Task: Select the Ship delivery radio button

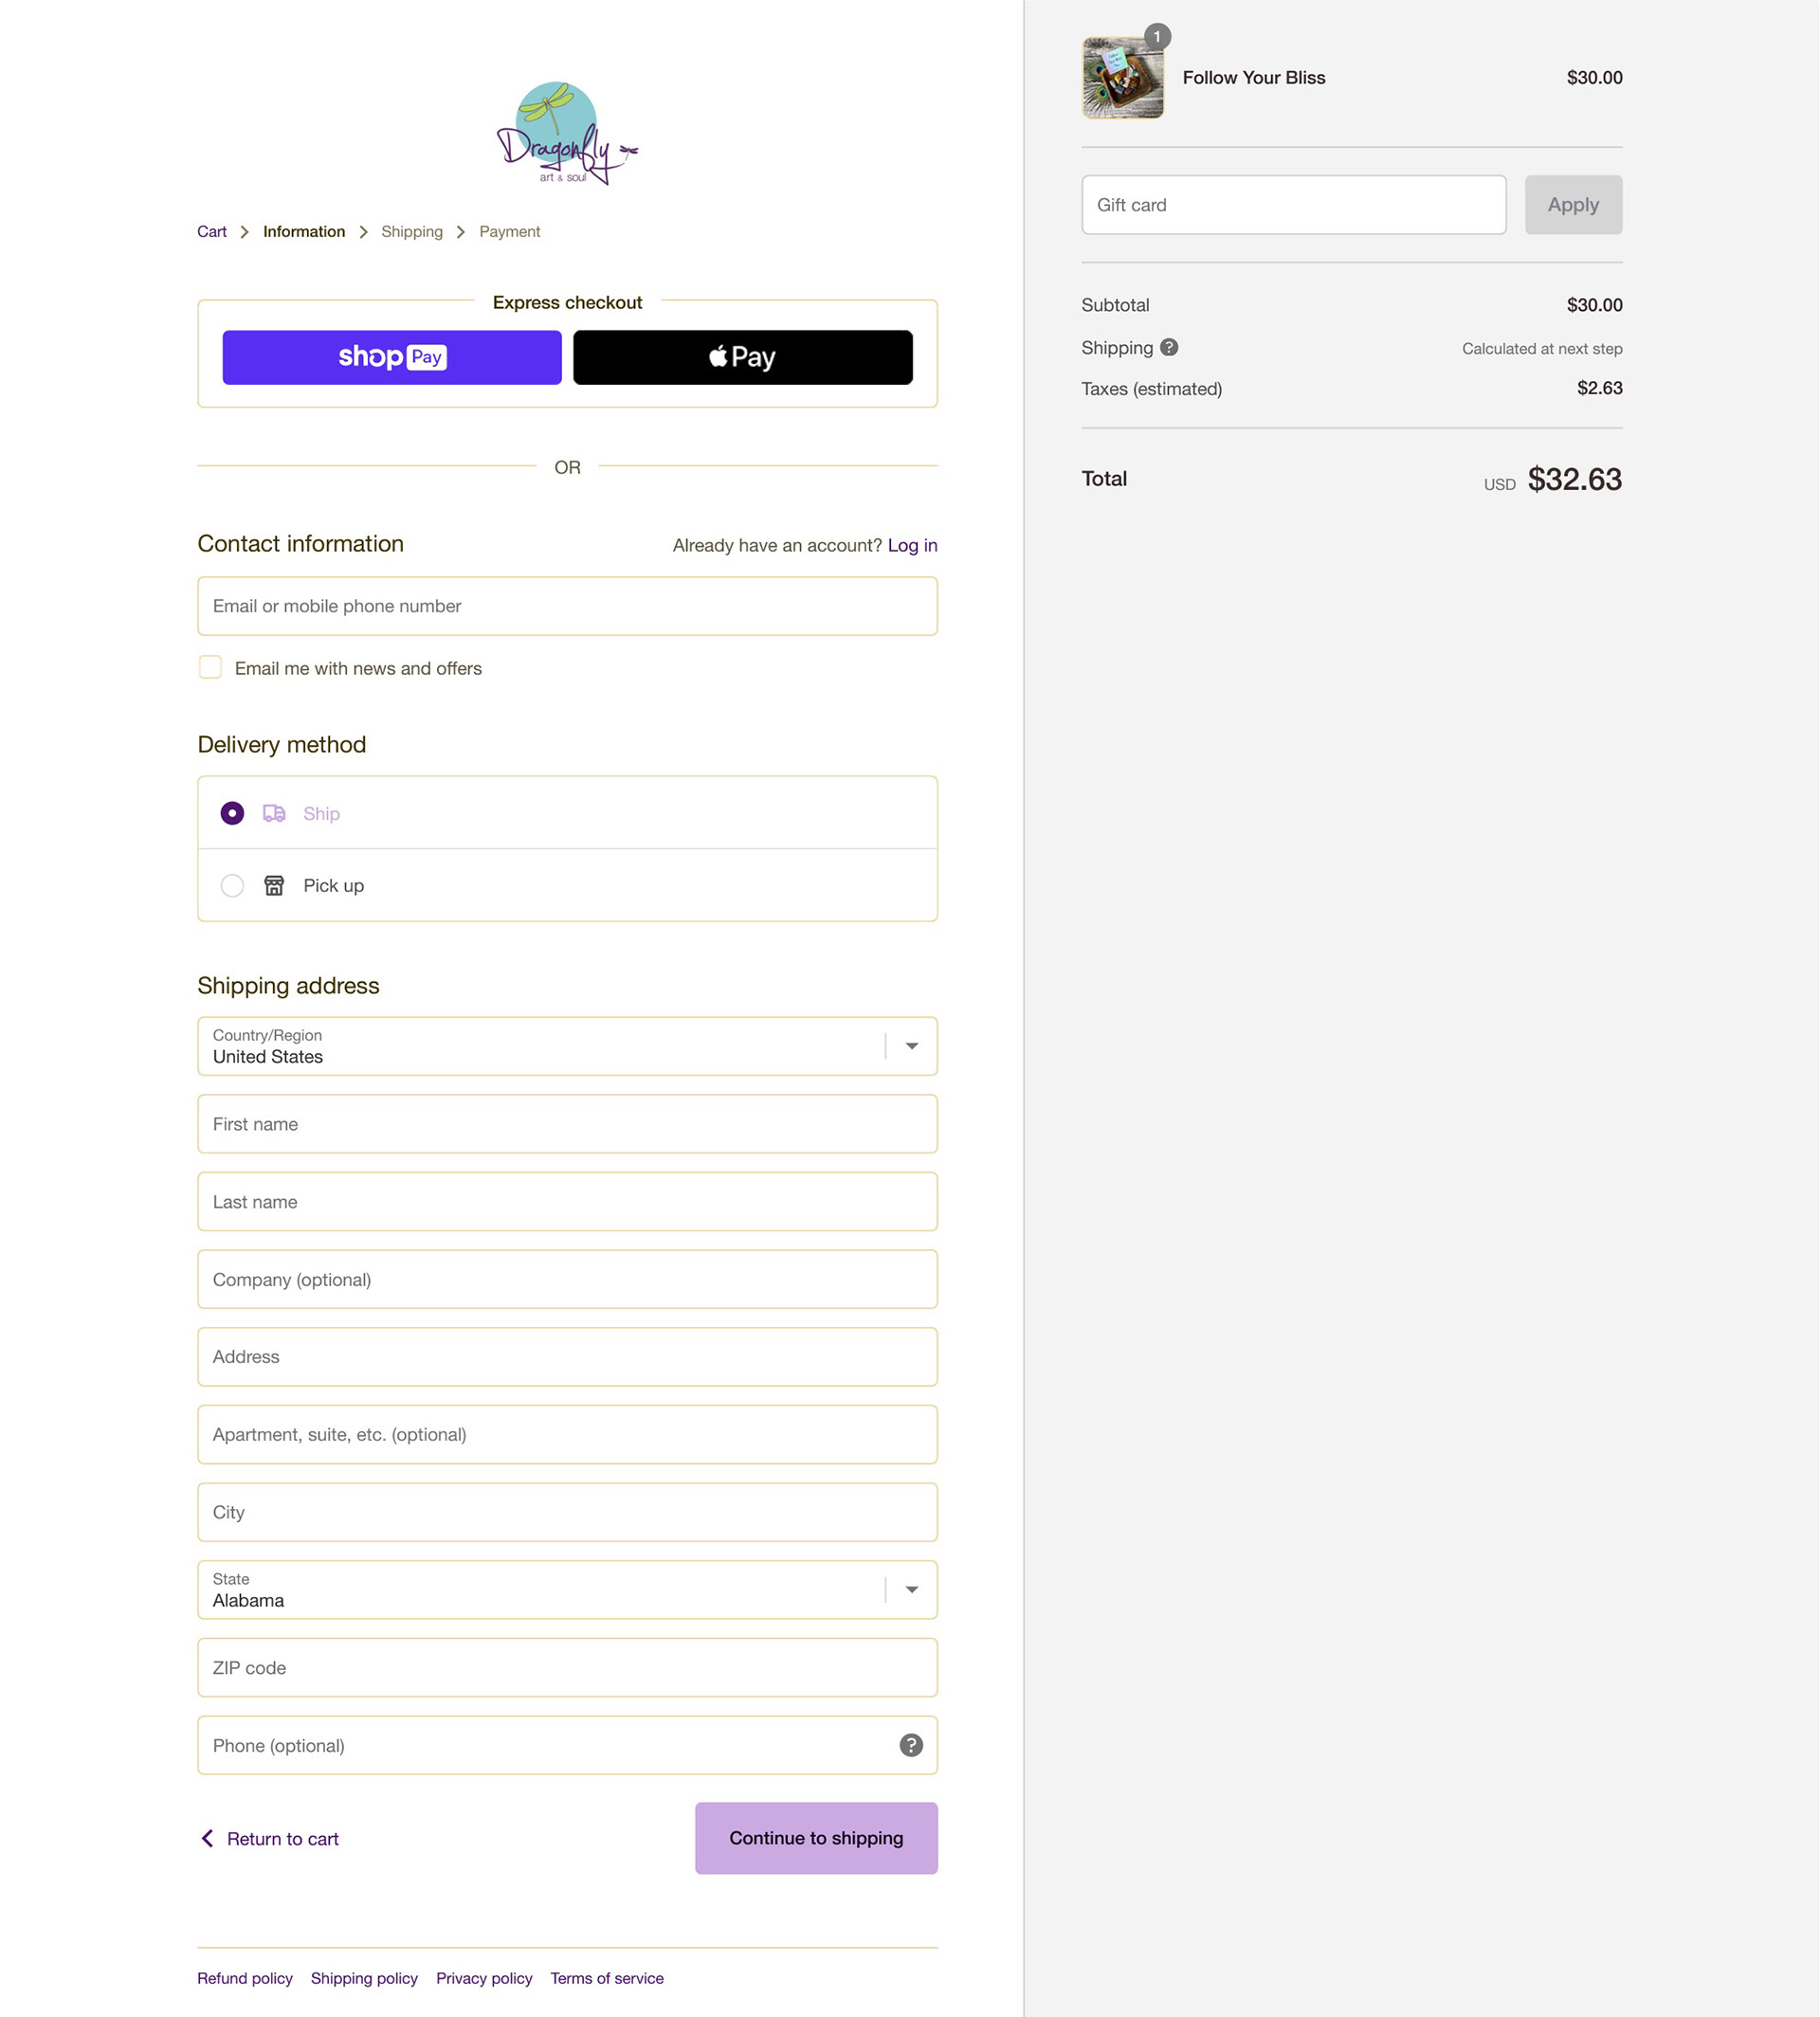Action: [x=232, y=813]
